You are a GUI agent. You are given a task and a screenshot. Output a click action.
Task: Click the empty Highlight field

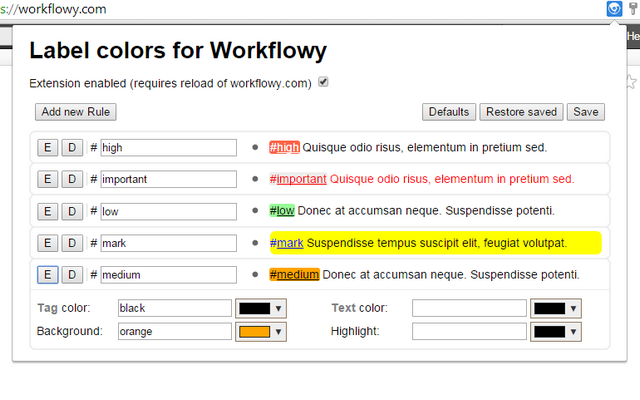[469, 331]
